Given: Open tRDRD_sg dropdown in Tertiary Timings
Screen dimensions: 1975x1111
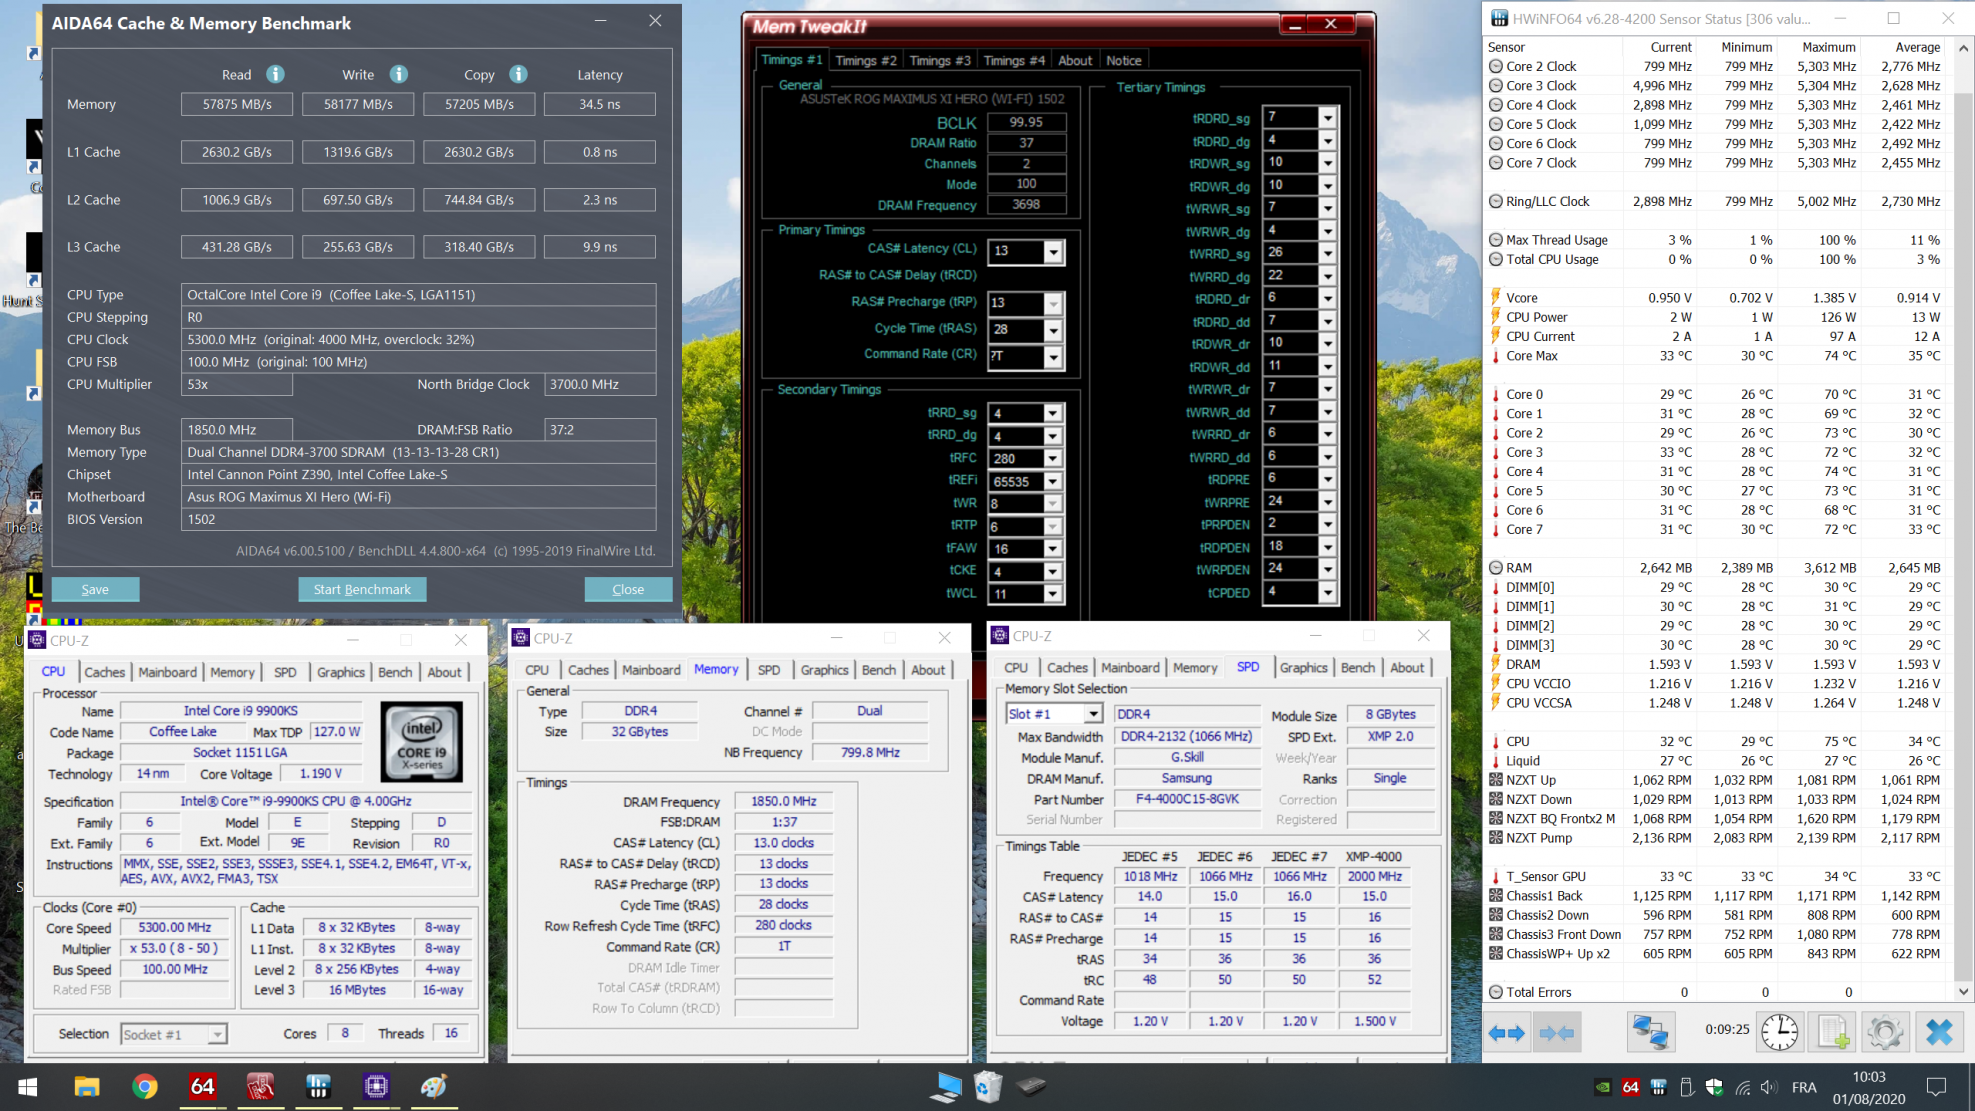Looking at the screenshot, I should pyautogui.click(x=1327, y=118).
